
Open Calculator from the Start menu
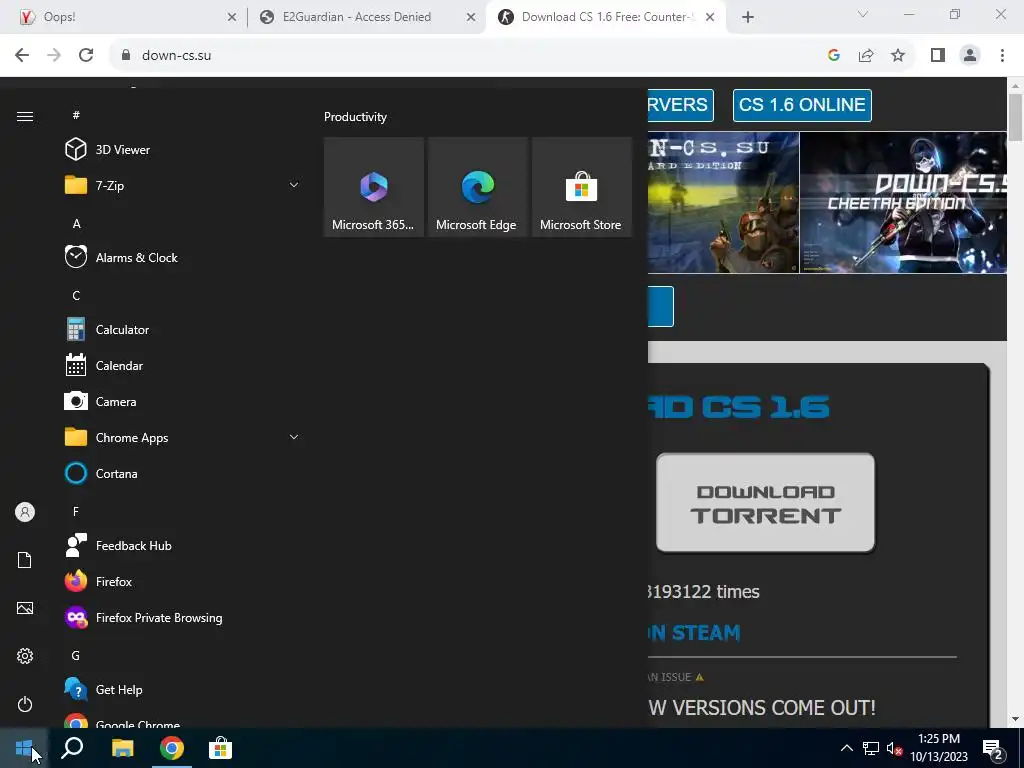pos(183,330)
